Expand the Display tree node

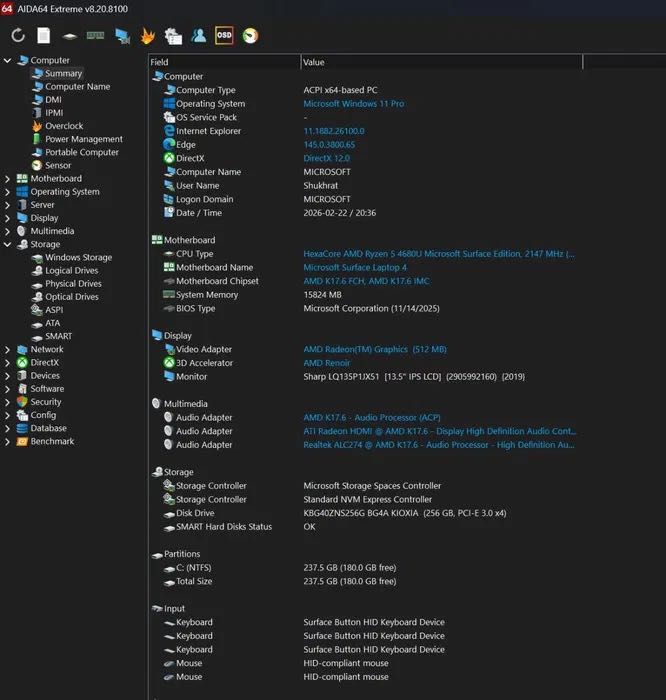pos(7,218)
